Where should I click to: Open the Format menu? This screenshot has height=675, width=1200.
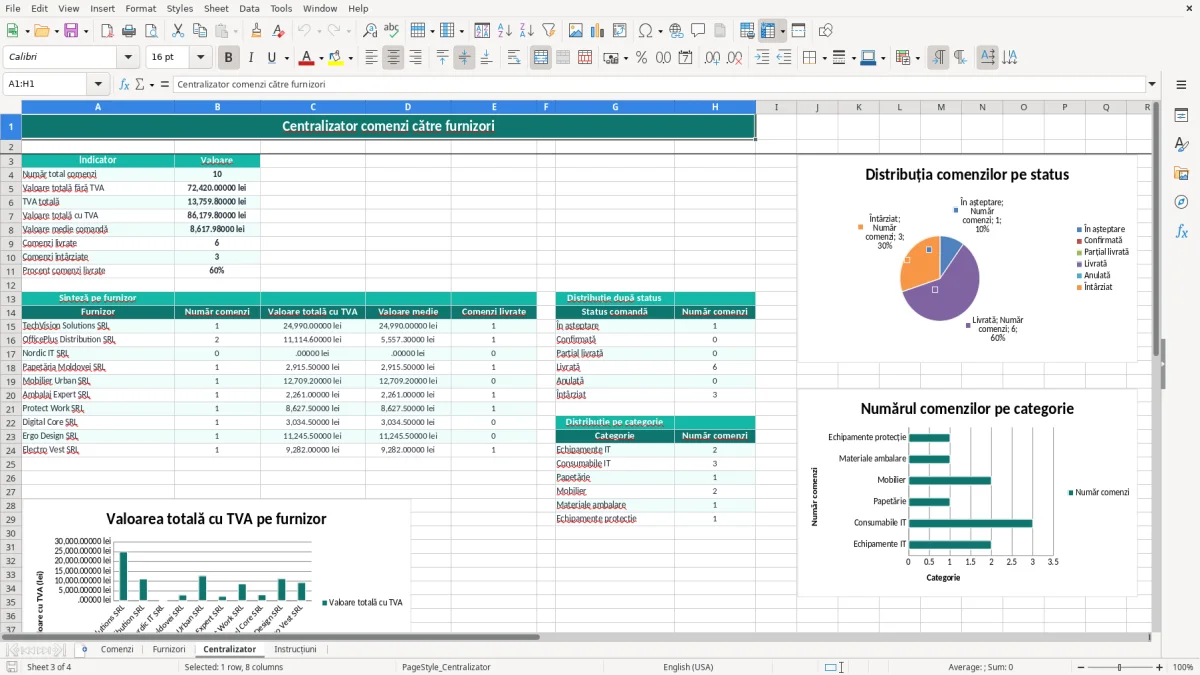(141, 8)
